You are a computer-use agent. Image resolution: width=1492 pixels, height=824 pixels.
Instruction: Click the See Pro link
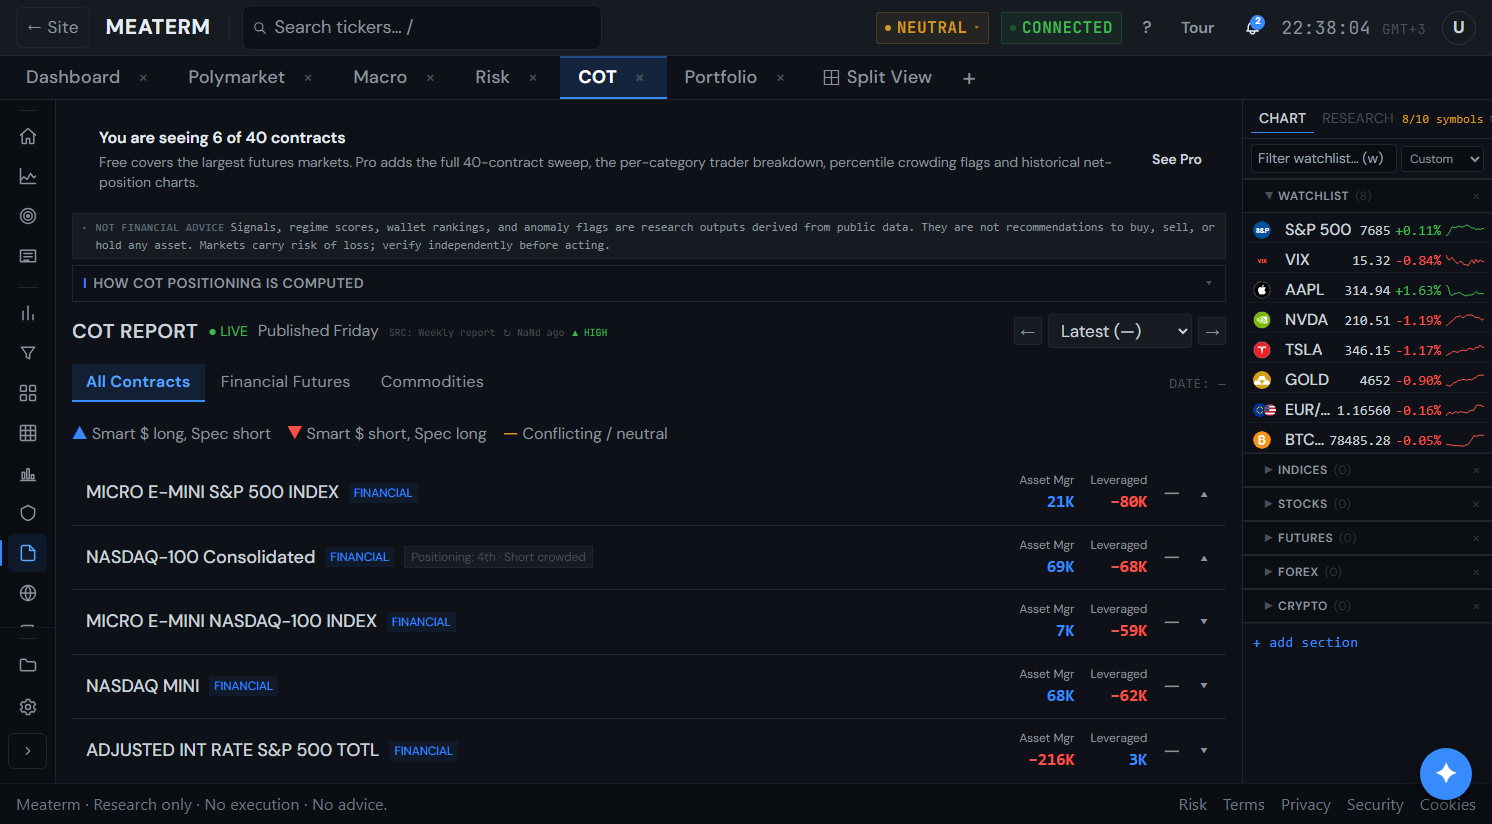1177,159
